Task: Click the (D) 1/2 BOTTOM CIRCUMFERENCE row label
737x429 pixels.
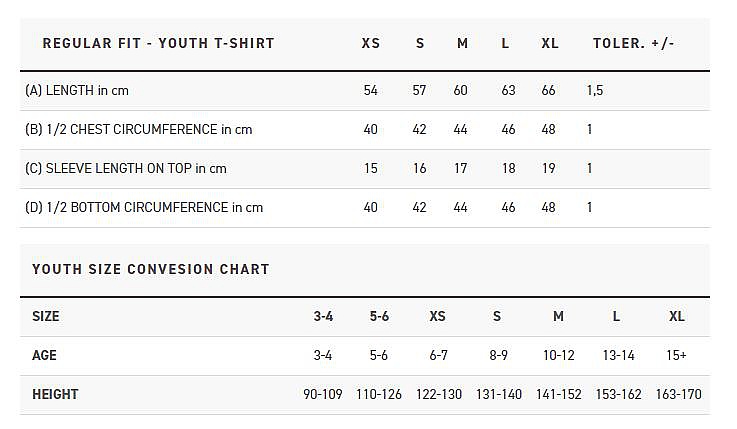Action: (x=144, y=208)
